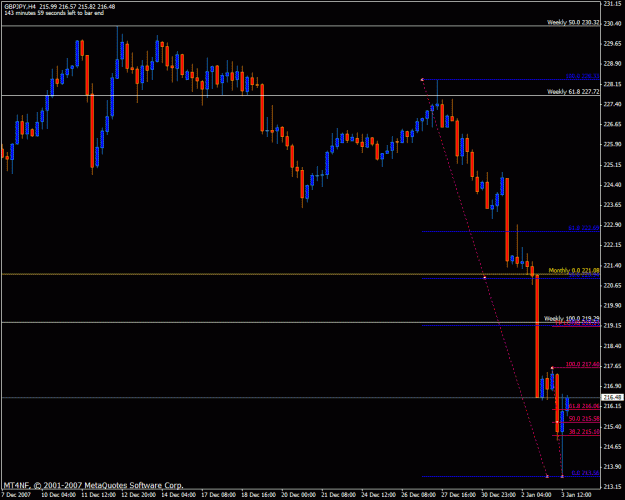Viewport: 625px width, 500px height.
Task: Click the 227.40 price axis label
Action: pos(613,104)
